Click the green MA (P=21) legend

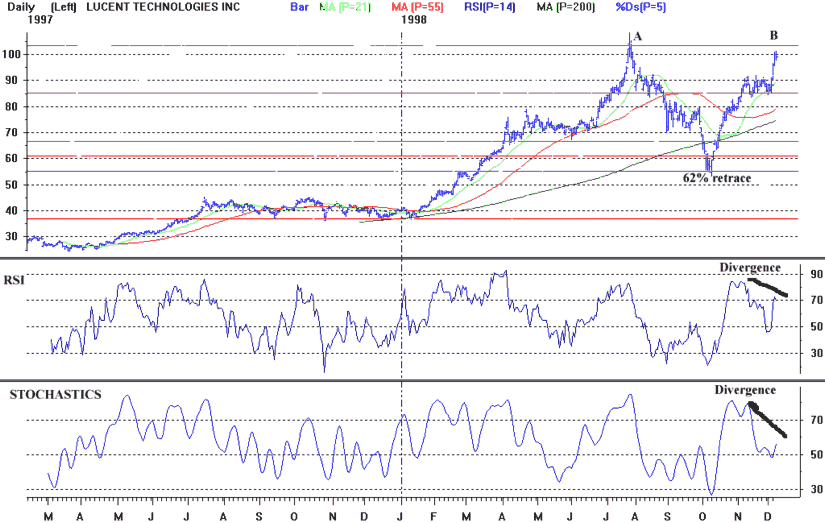click(x=345, y=7)
